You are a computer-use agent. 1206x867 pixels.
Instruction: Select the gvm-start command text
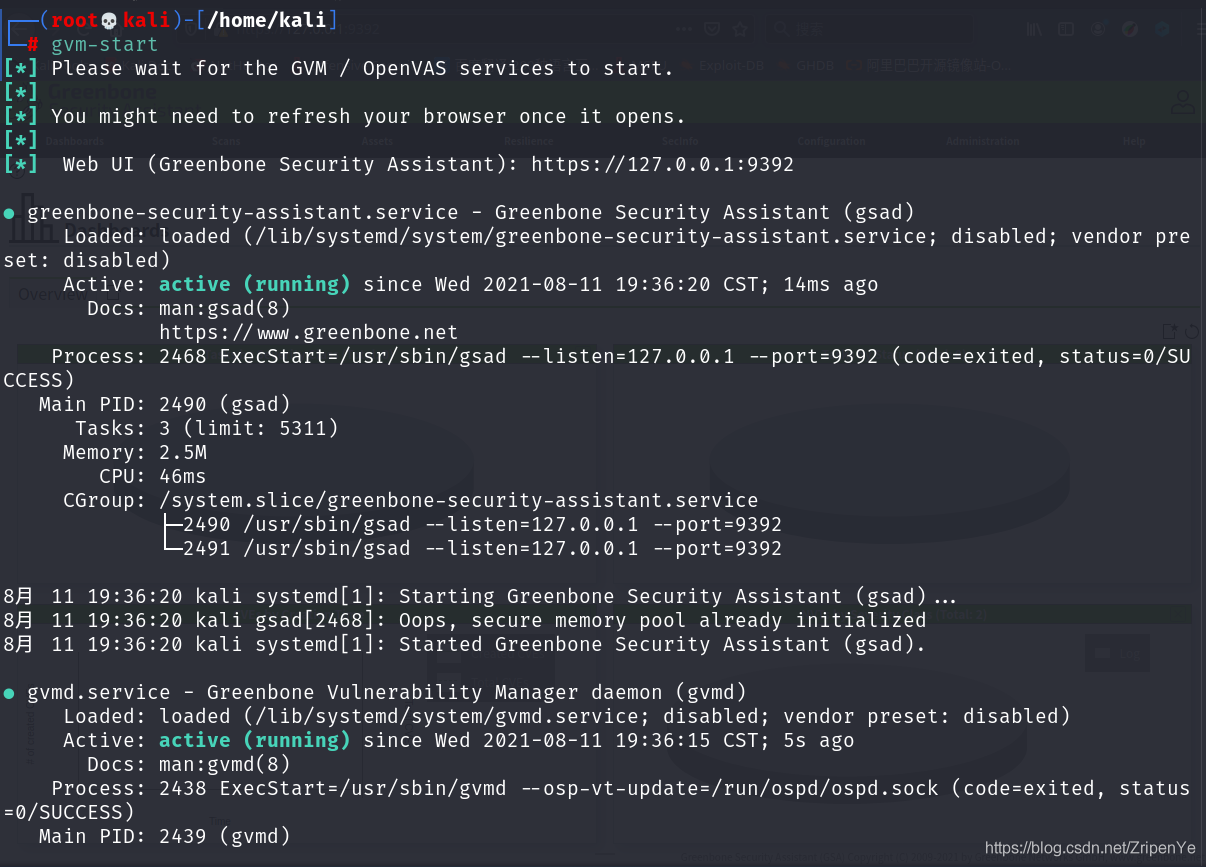pos(105,45)
